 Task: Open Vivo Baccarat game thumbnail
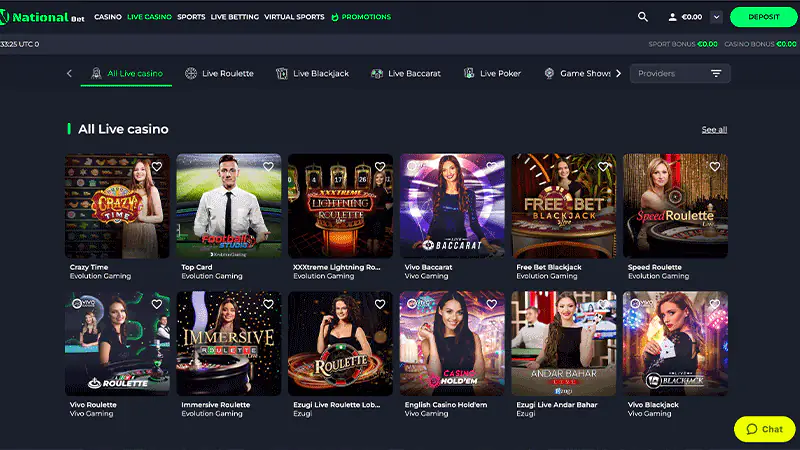[452, 206]
